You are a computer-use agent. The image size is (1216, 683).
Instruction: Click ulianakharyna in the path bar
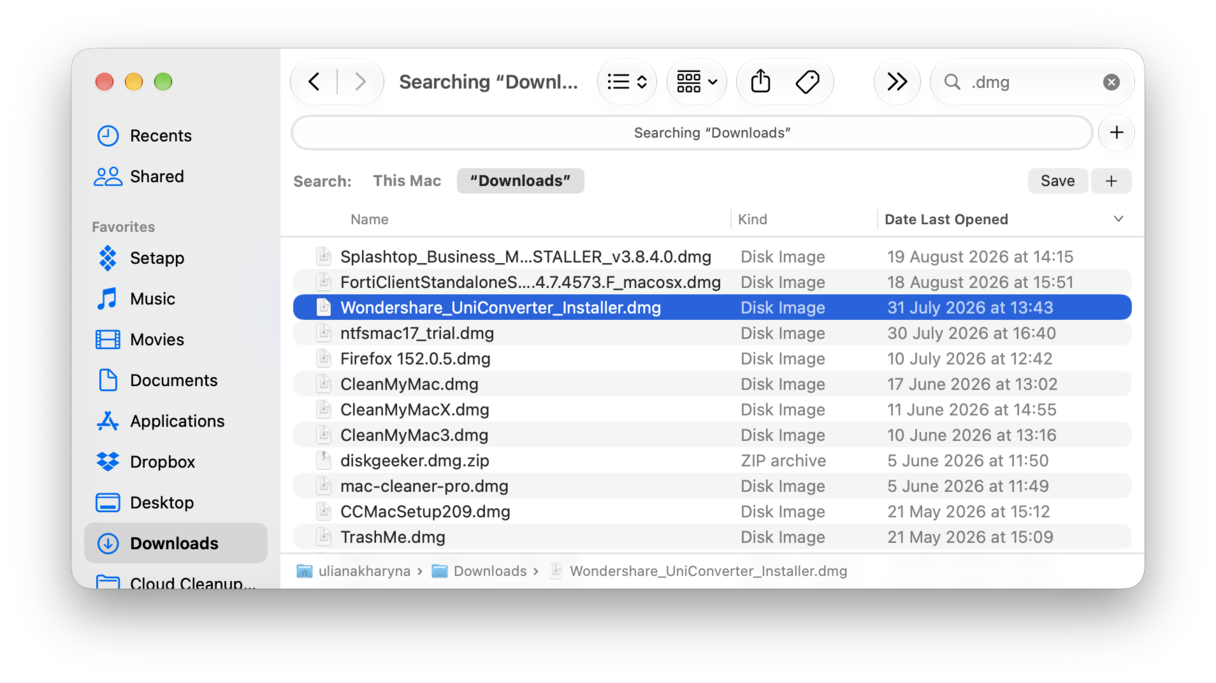353,571
